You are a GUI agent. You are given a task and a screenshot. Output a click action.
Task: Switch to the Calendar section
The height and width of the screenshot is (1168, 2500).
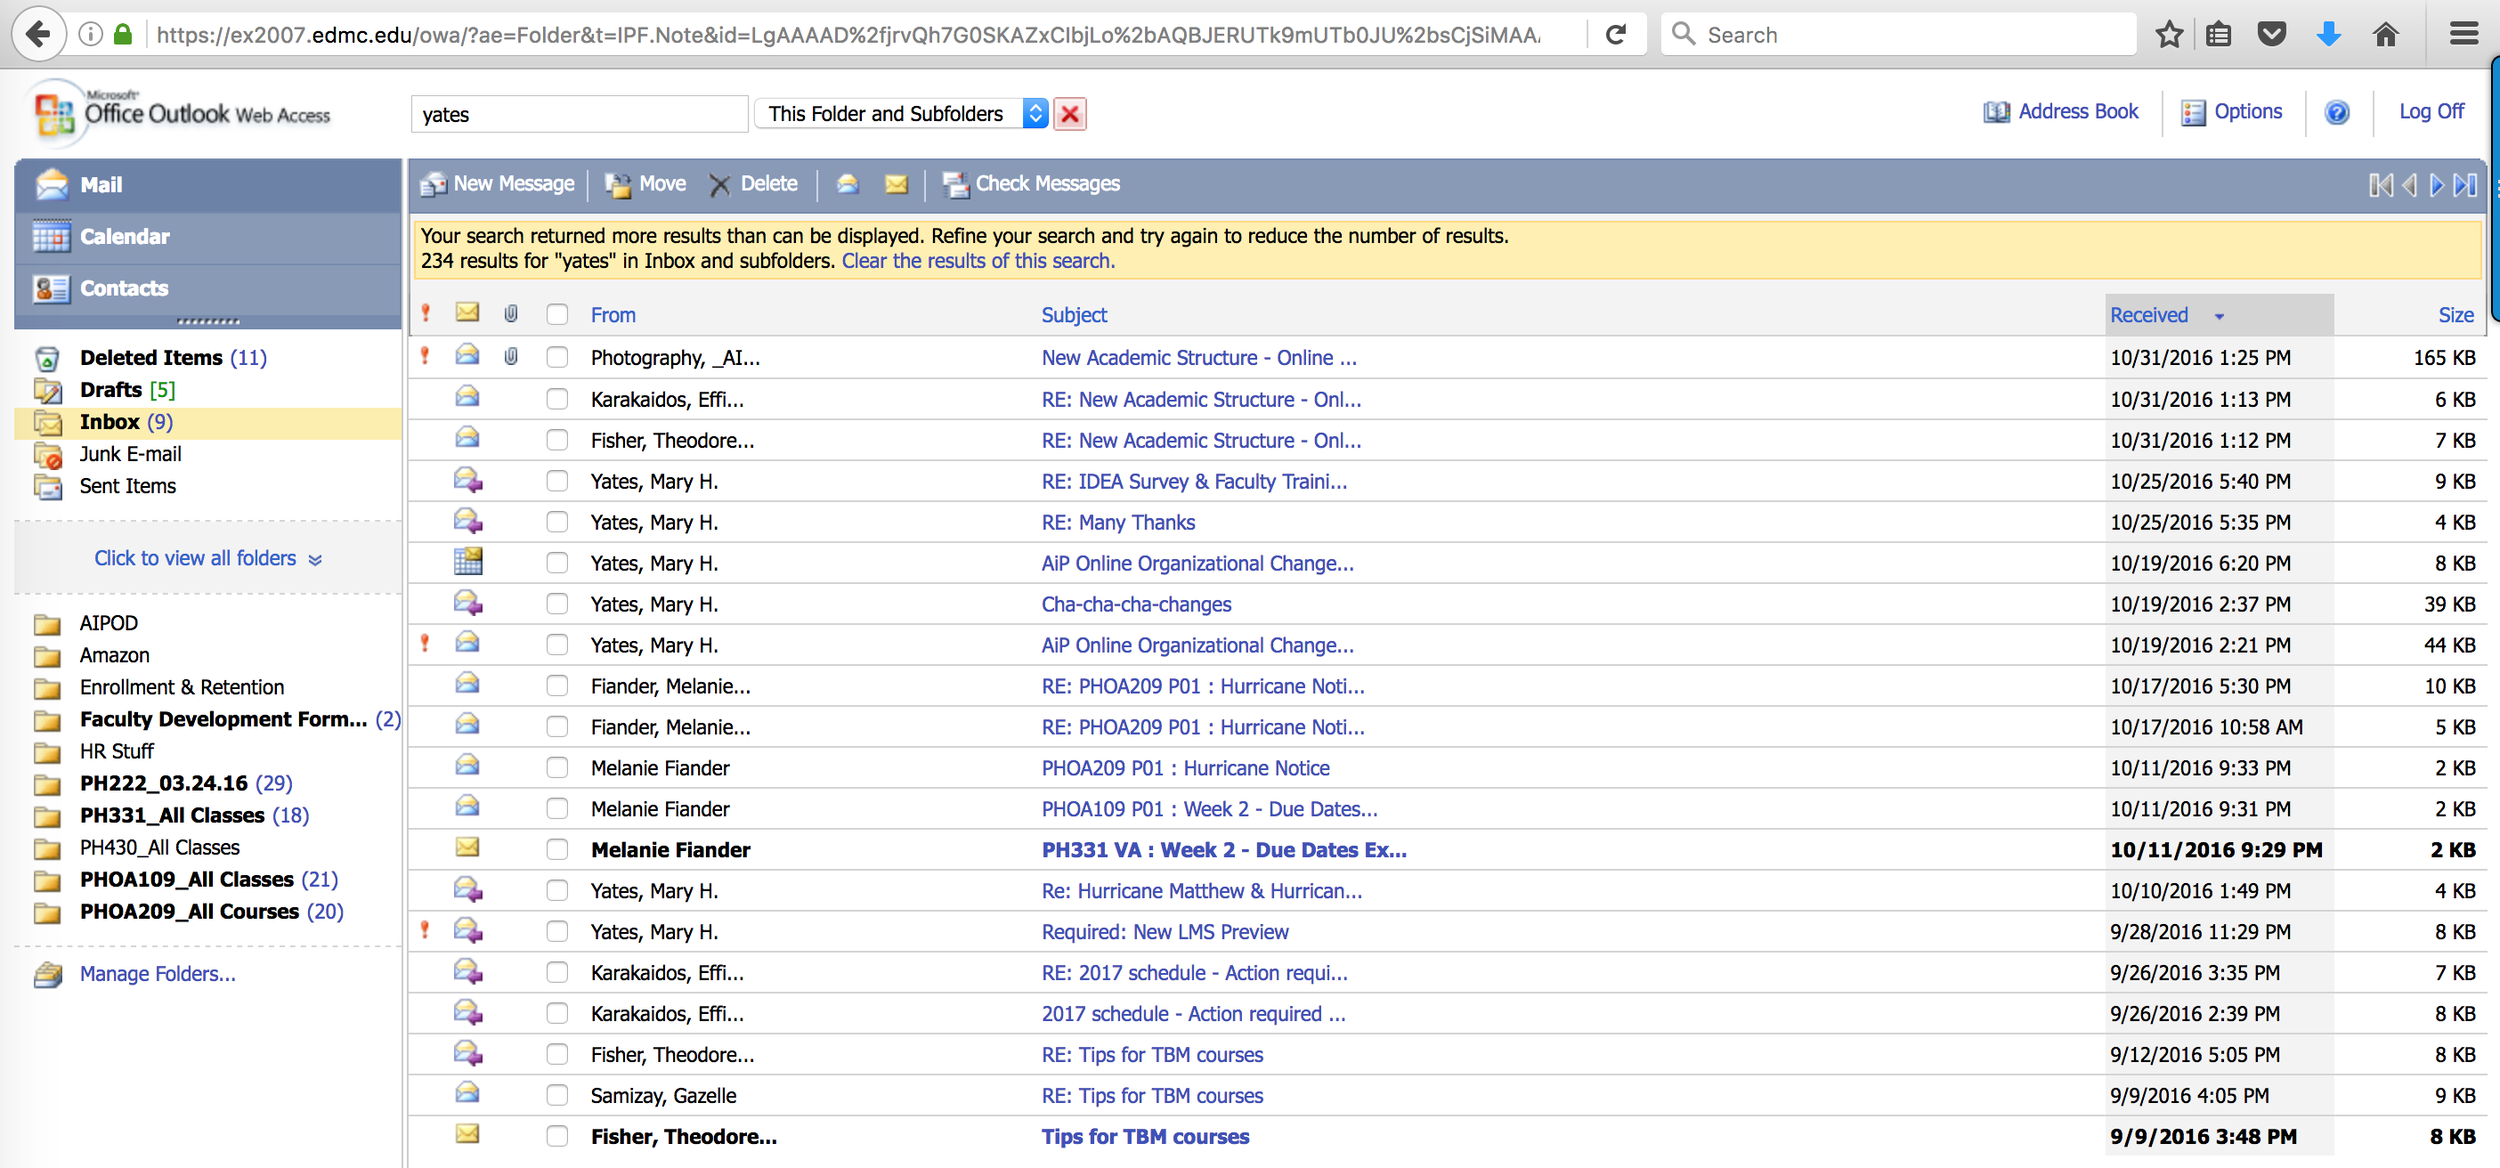pyautogui.click(x=124, y=237)
